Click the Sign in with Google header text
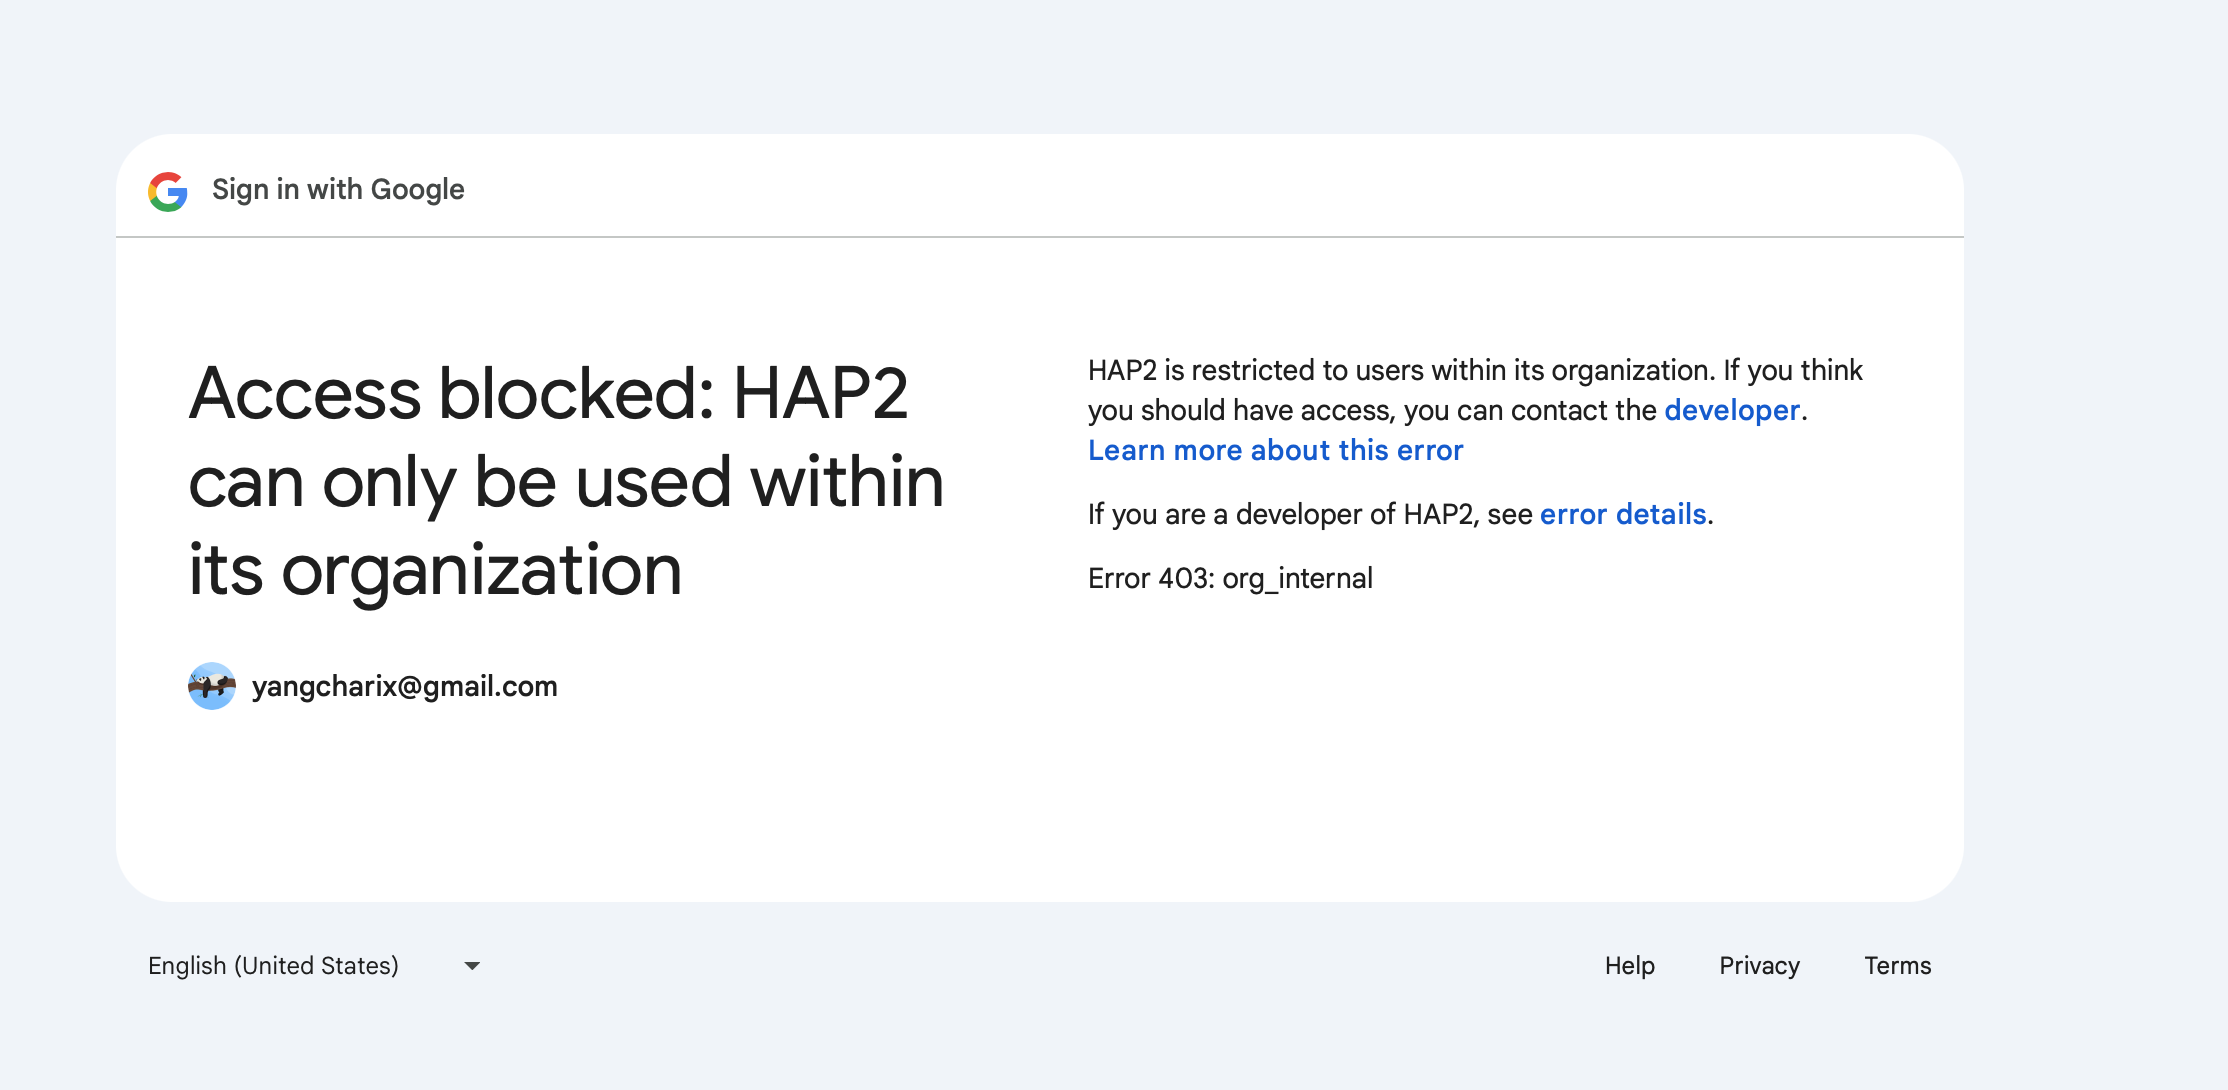 click(x=338, y=189)
